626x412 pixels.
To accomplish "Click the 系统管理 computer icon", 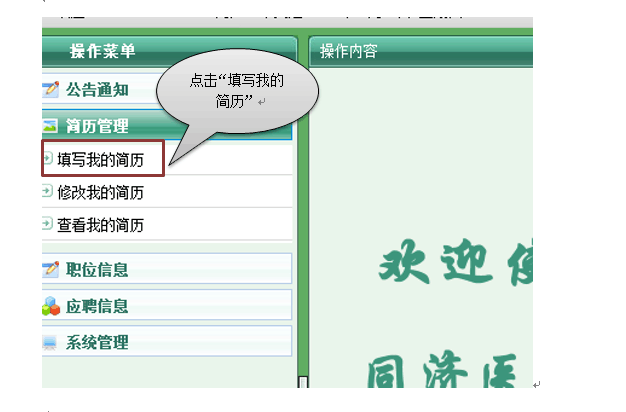I will (x=50, y=343).
